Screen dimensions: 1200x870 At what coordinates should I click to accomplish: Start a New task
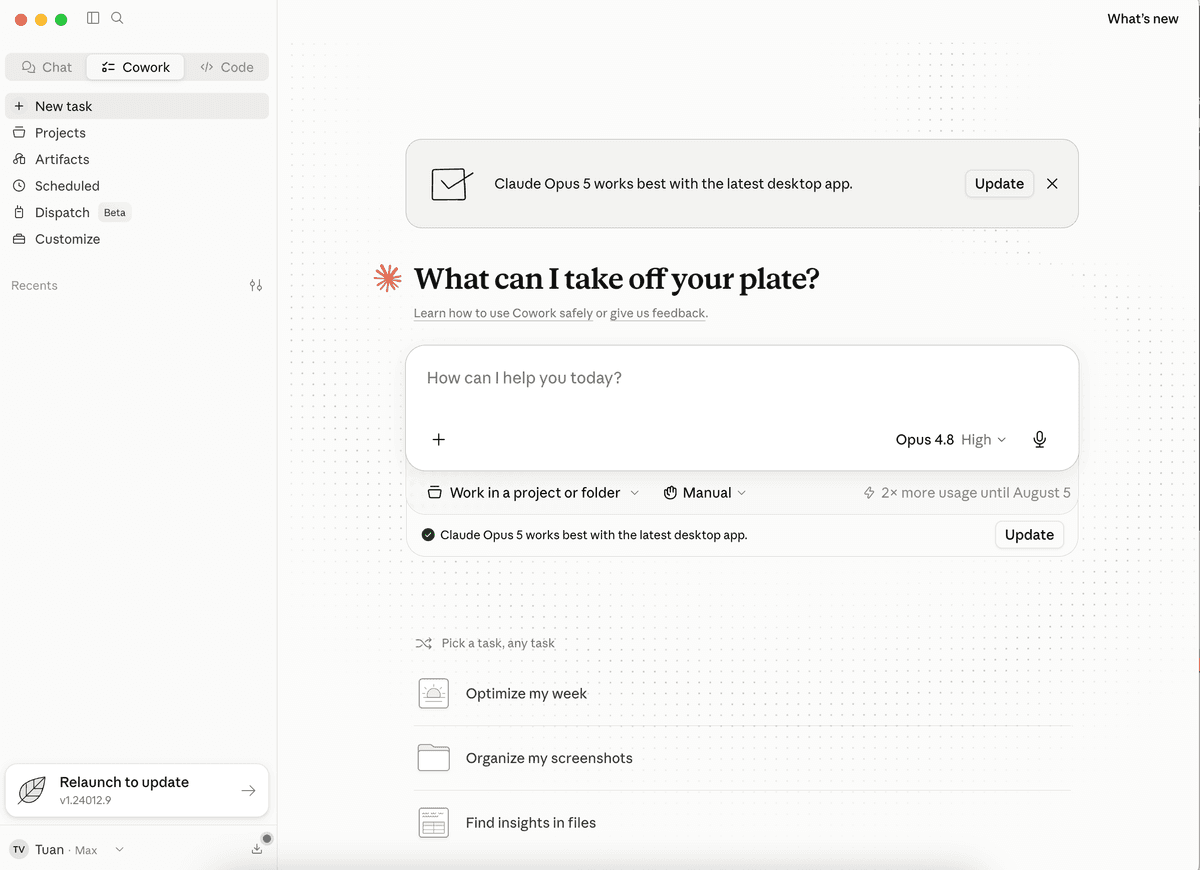click(x=137, y=106)
